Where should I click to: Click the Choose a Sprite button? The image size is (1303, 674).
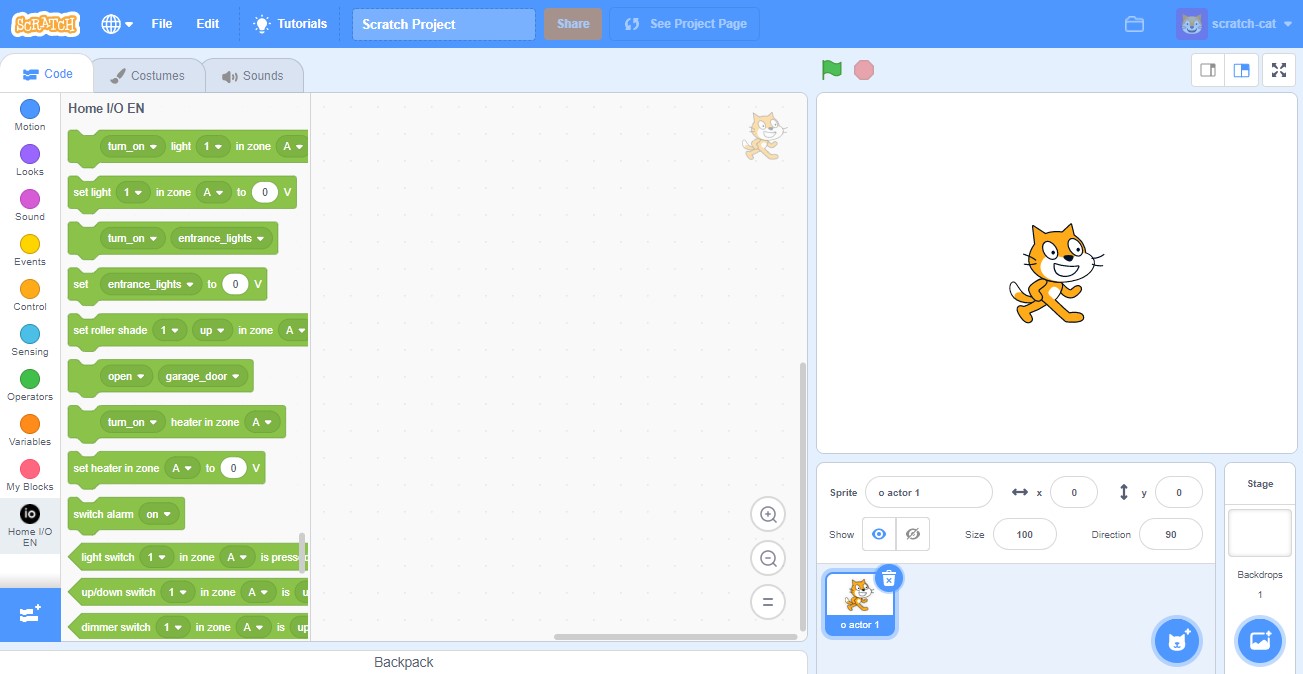click(x=1178, y=641)
